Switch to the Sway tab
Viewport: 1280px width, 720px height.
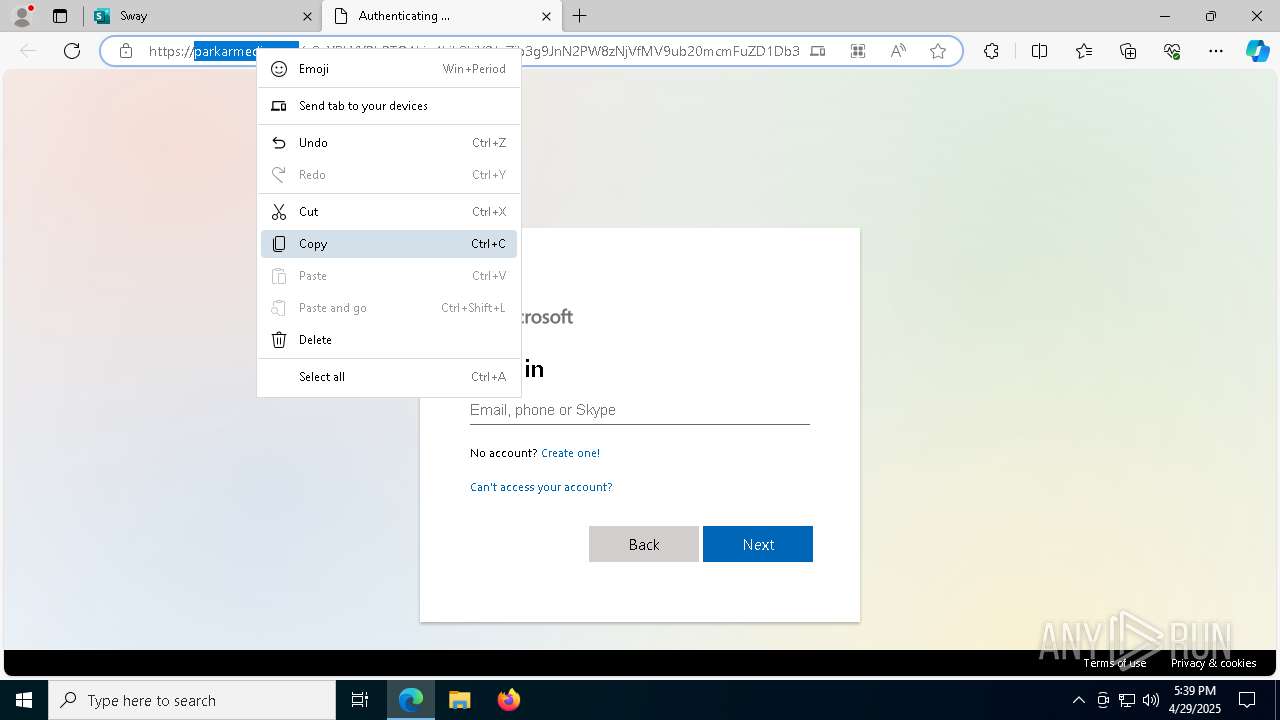coord(200,16)
